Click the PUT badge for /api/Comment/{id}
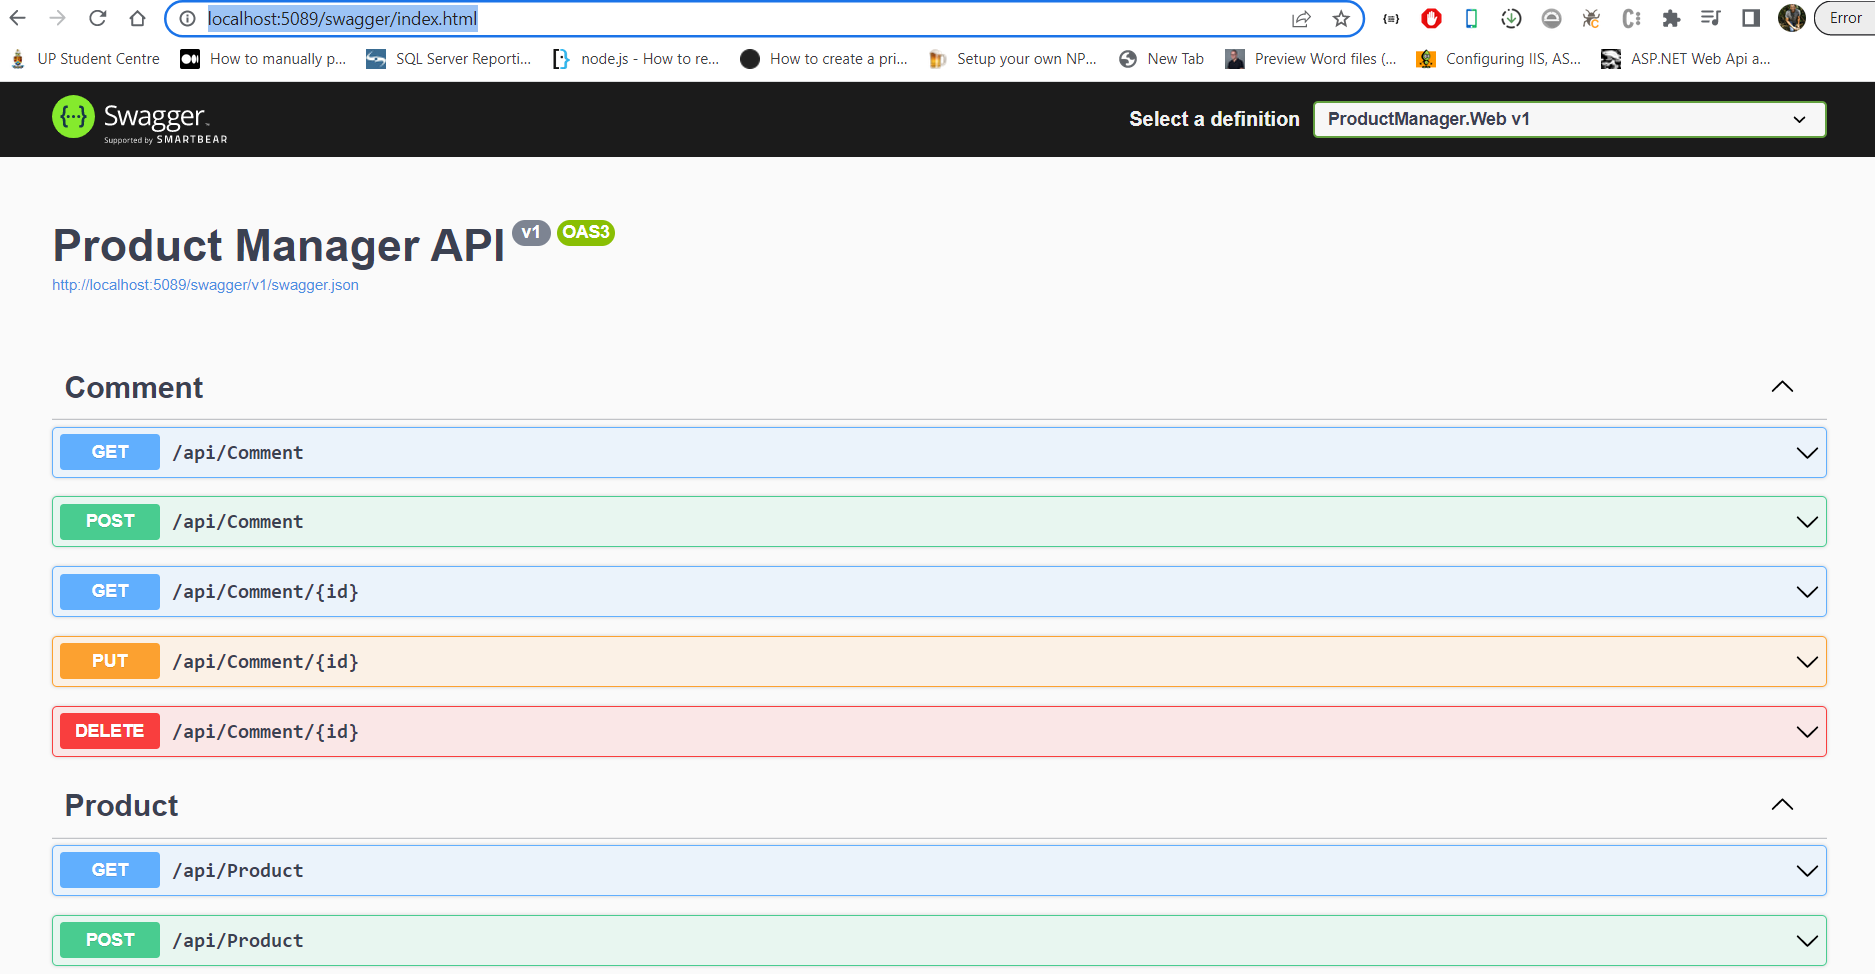The width and height of the screenshot is (1875, 974). [x=110, y=661]
